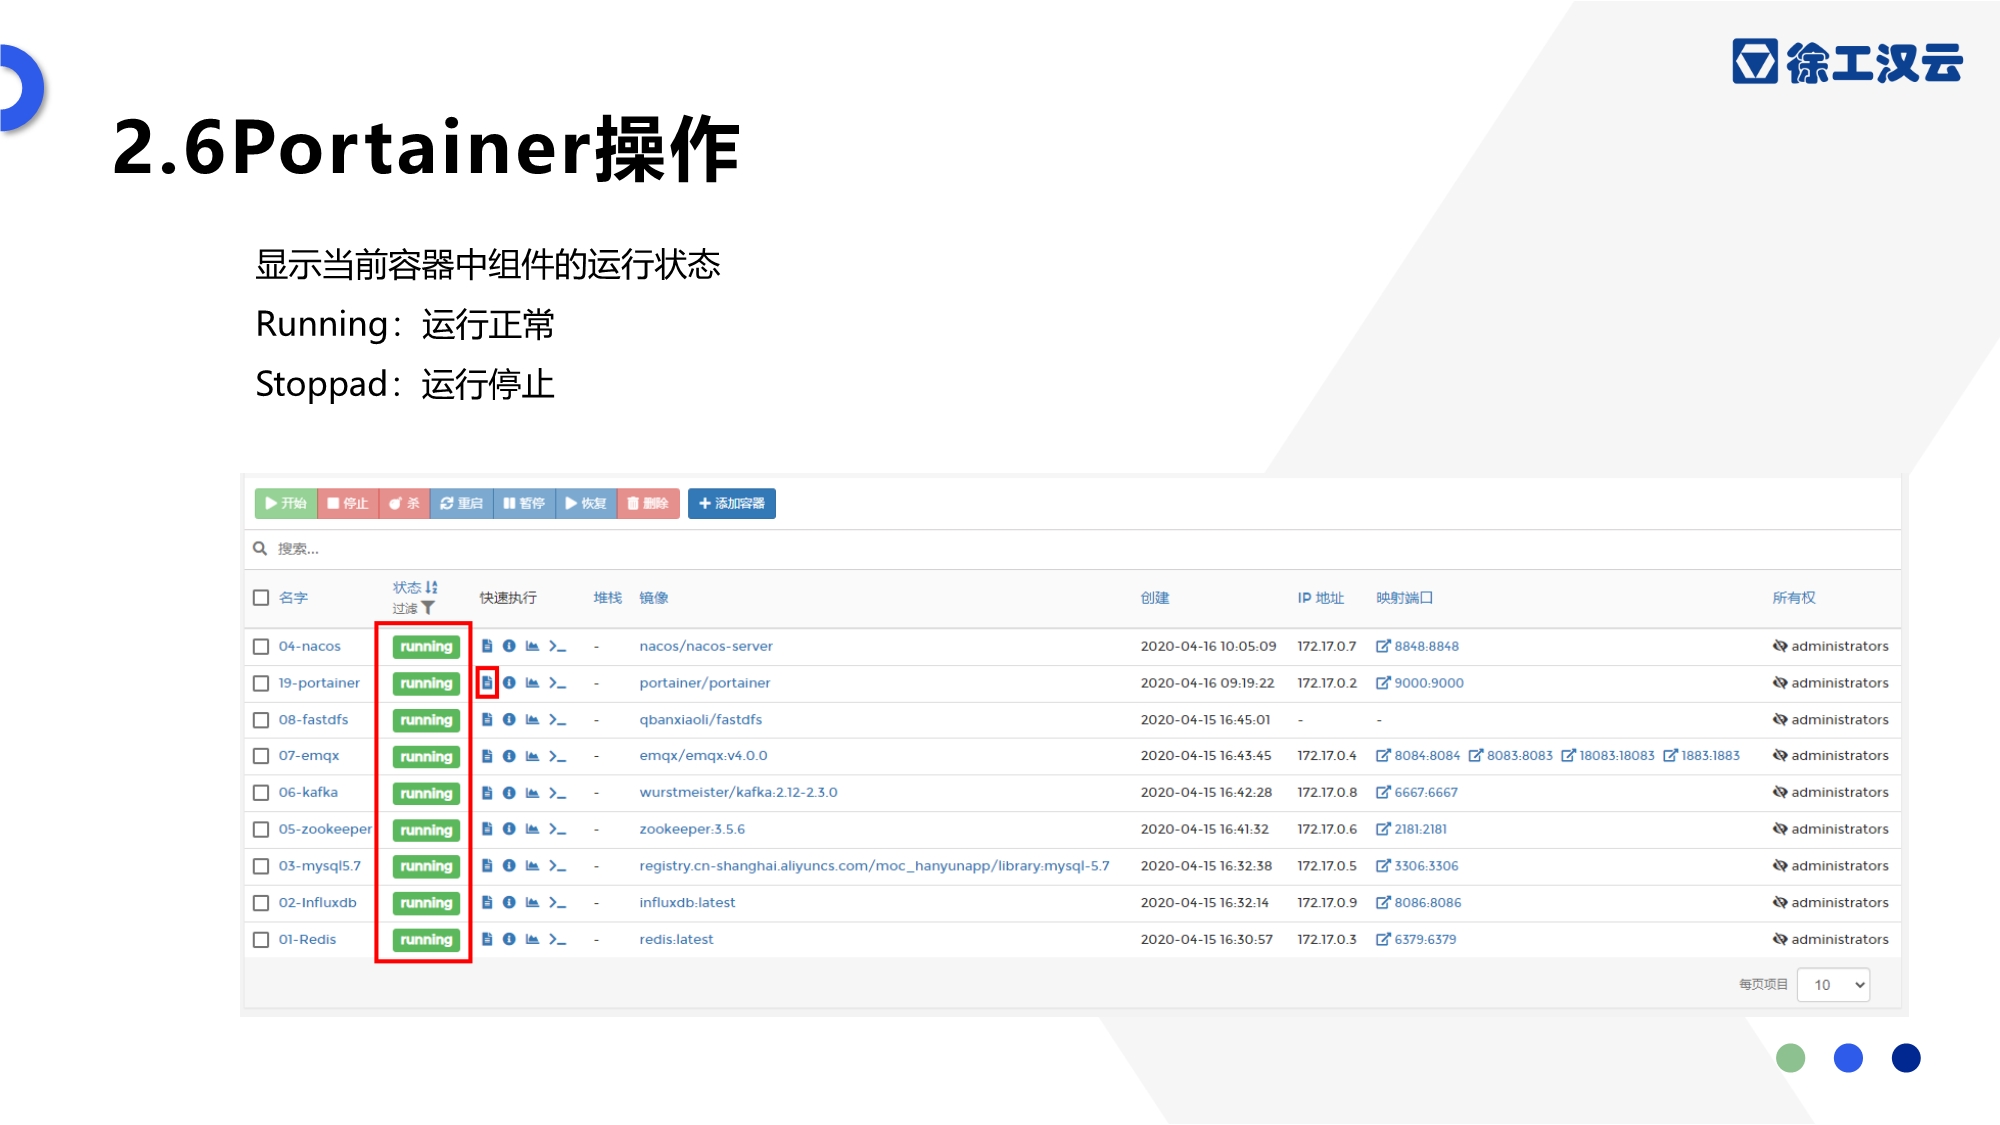Screen dimensions: 2000x1125
Task: Open console icon for 05-zookeeper
Action: 557,829
